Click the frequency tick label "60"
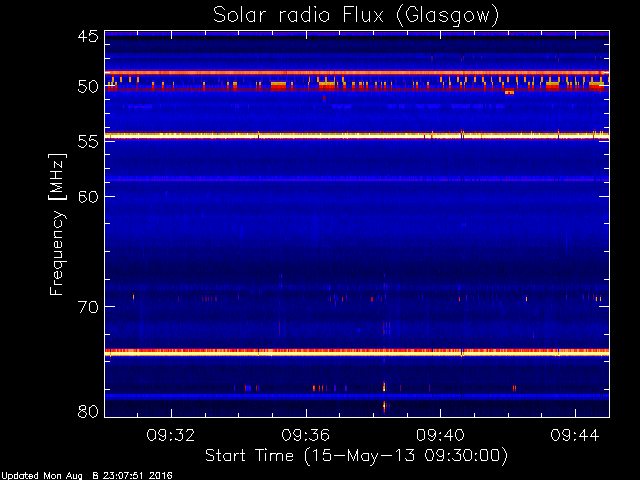The height and width of the screenshot is (480, 640). [x=88, y=196]
